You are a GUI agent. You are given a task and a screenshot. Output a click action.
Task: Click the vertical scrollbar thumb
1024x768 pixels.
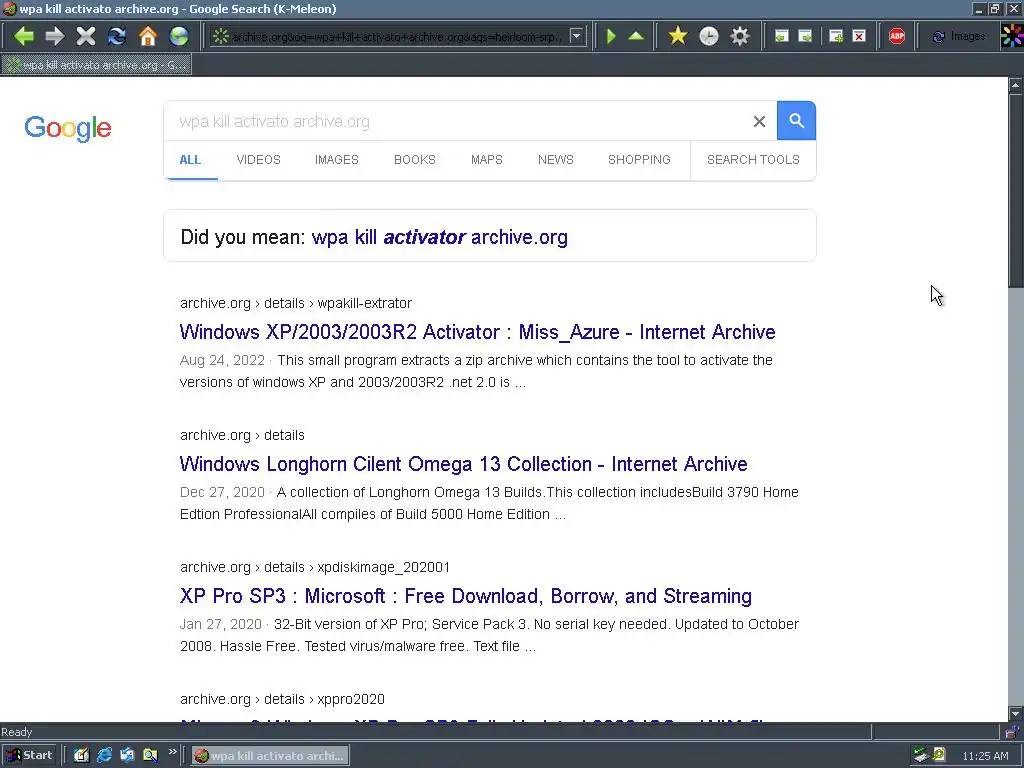(x=1016, y=190)
